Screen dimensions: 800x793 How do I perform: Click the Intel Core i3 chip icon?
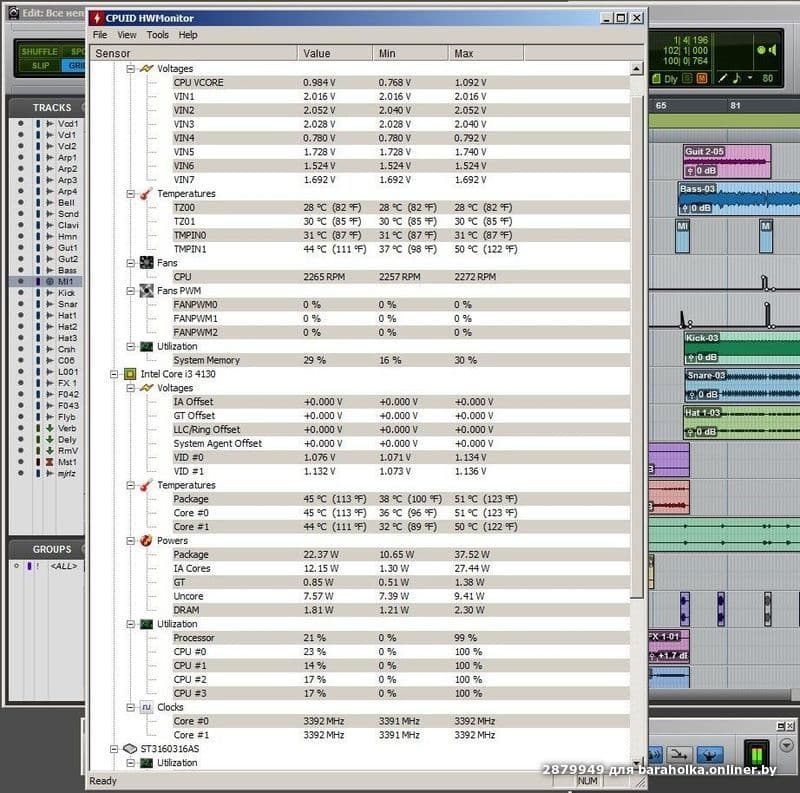coord(130,374)
